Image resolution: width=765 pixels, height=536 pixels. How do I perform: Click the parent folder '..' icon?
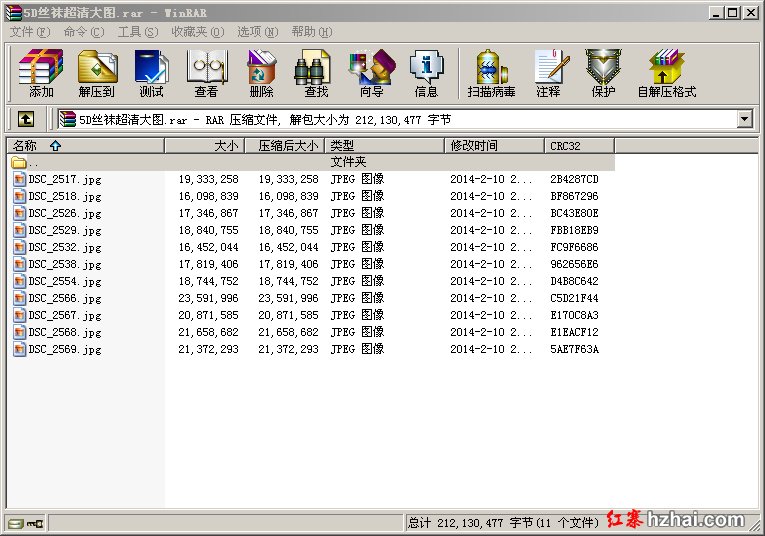click(19, 162)
